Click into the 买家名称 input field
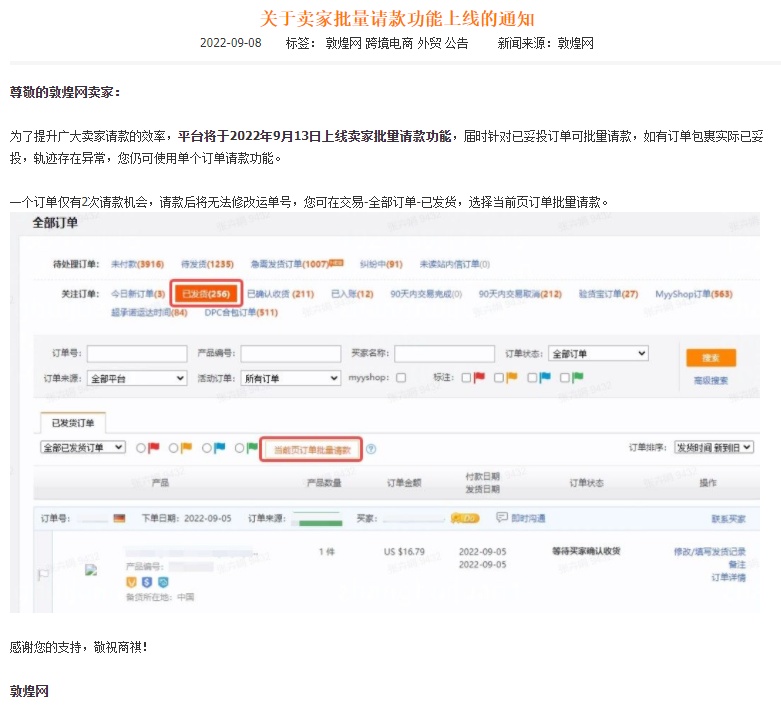This screenshot has height=707, width=781. (x=444, y=354)
